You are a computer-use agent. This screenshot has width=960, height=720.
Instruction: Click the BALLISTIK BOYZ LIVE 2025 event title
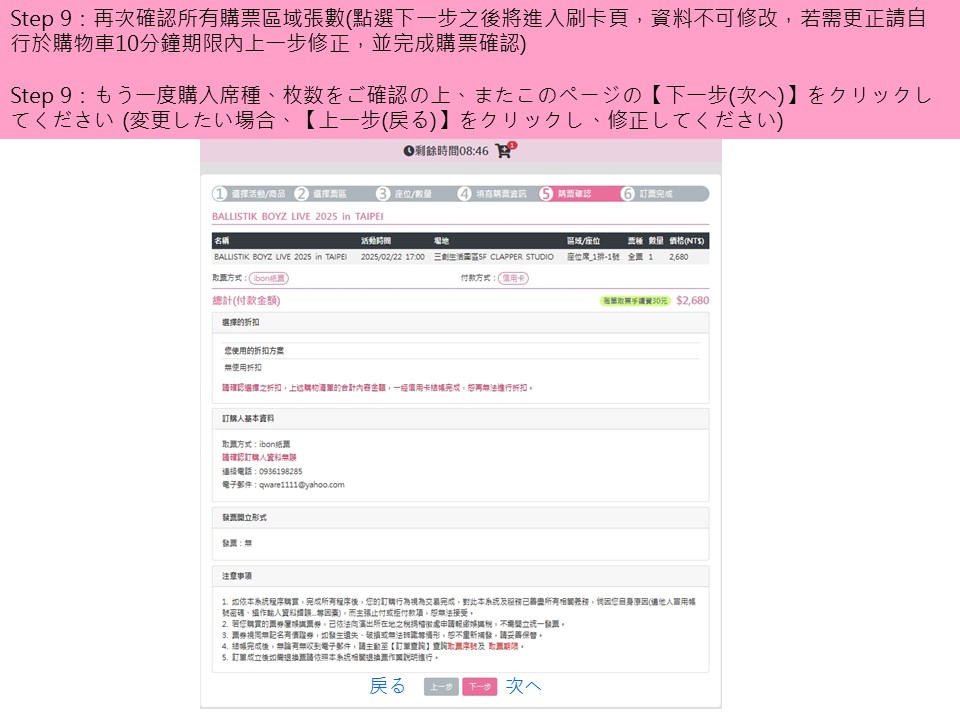pyautogui.click(x=298, y=216)
